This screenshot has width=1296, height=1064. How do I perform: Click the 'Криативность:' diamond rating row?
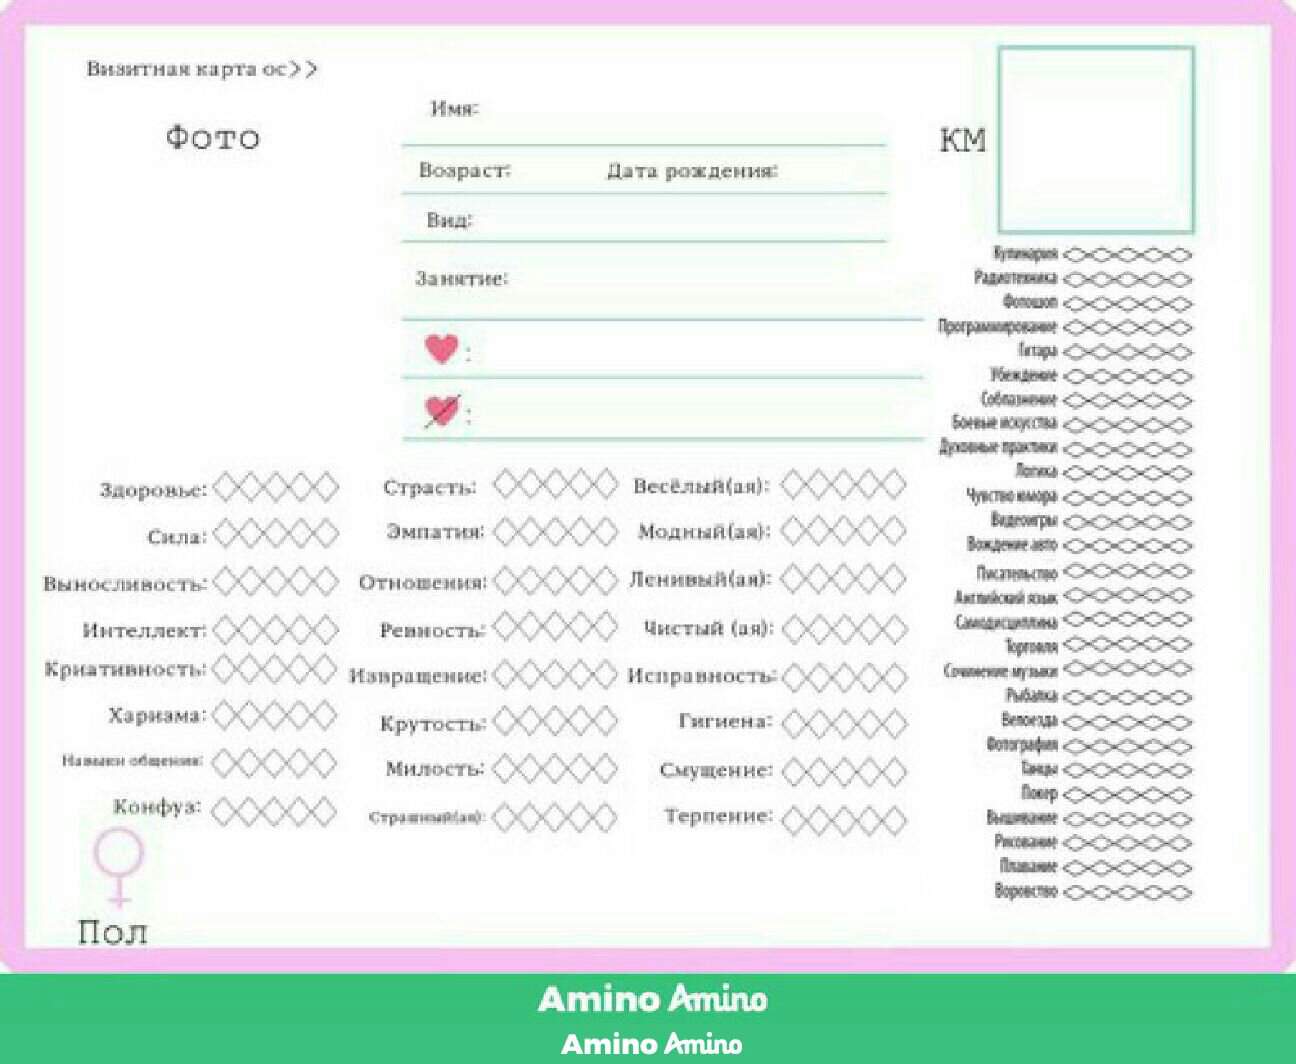[x=275, y=669]
